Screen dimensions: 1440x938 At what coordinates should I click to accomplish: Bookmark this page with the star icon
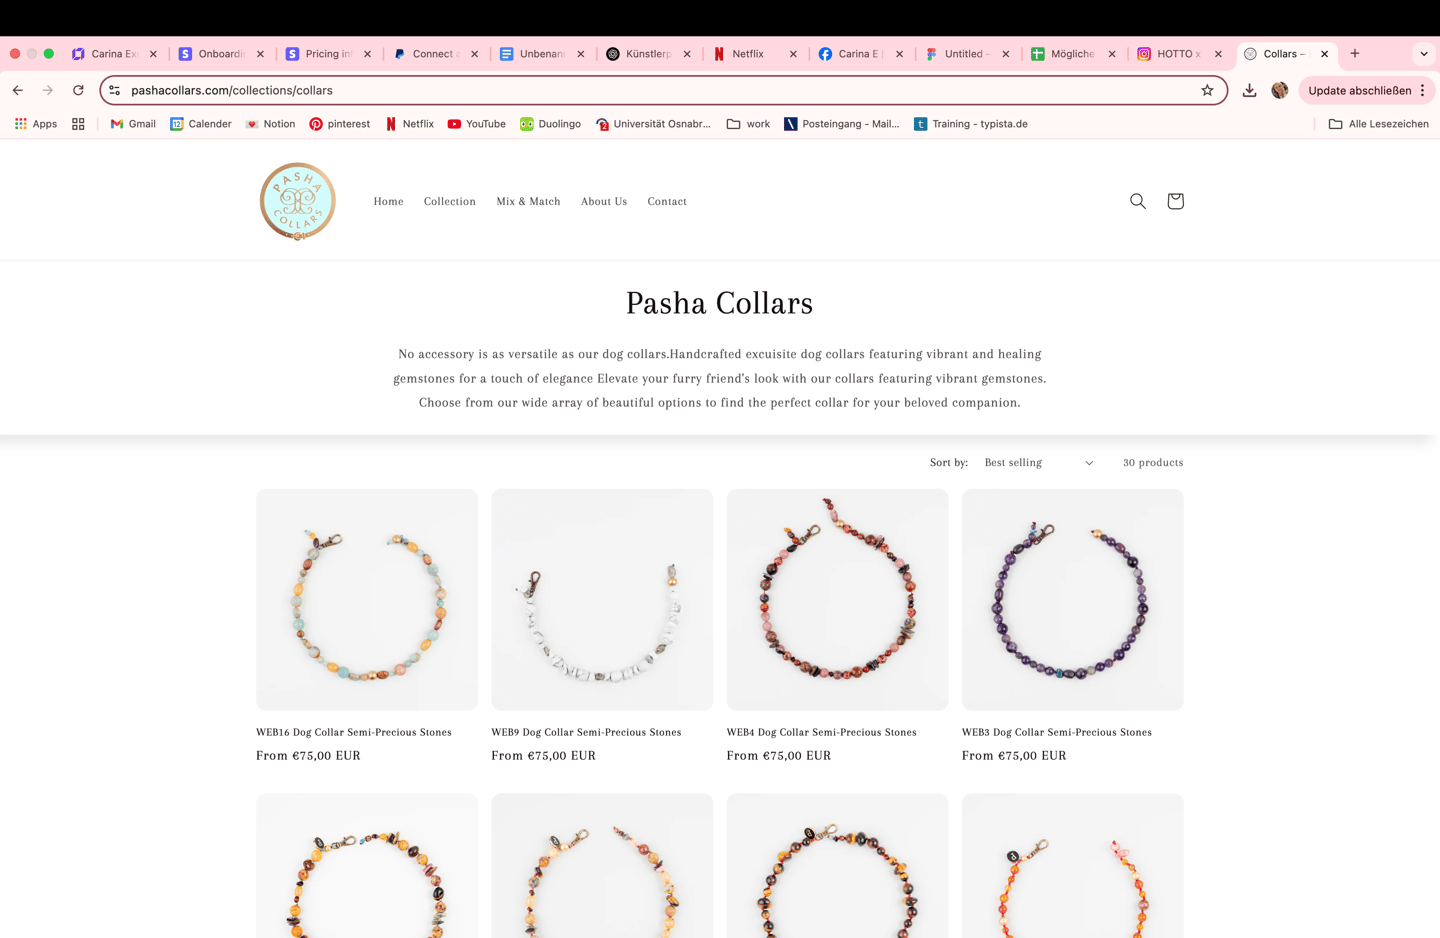click(x=1207, y=90)
